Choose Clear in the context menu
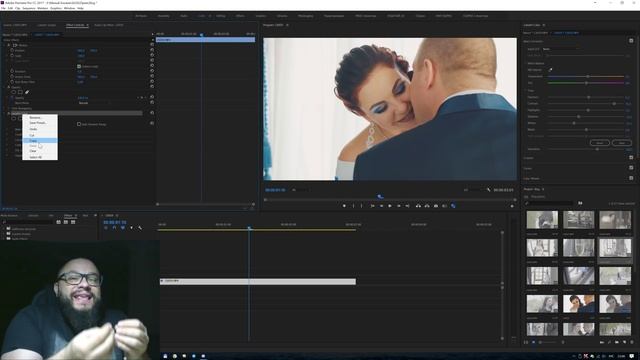The height and width of the screenshot is (360, 640). [40, 151]
